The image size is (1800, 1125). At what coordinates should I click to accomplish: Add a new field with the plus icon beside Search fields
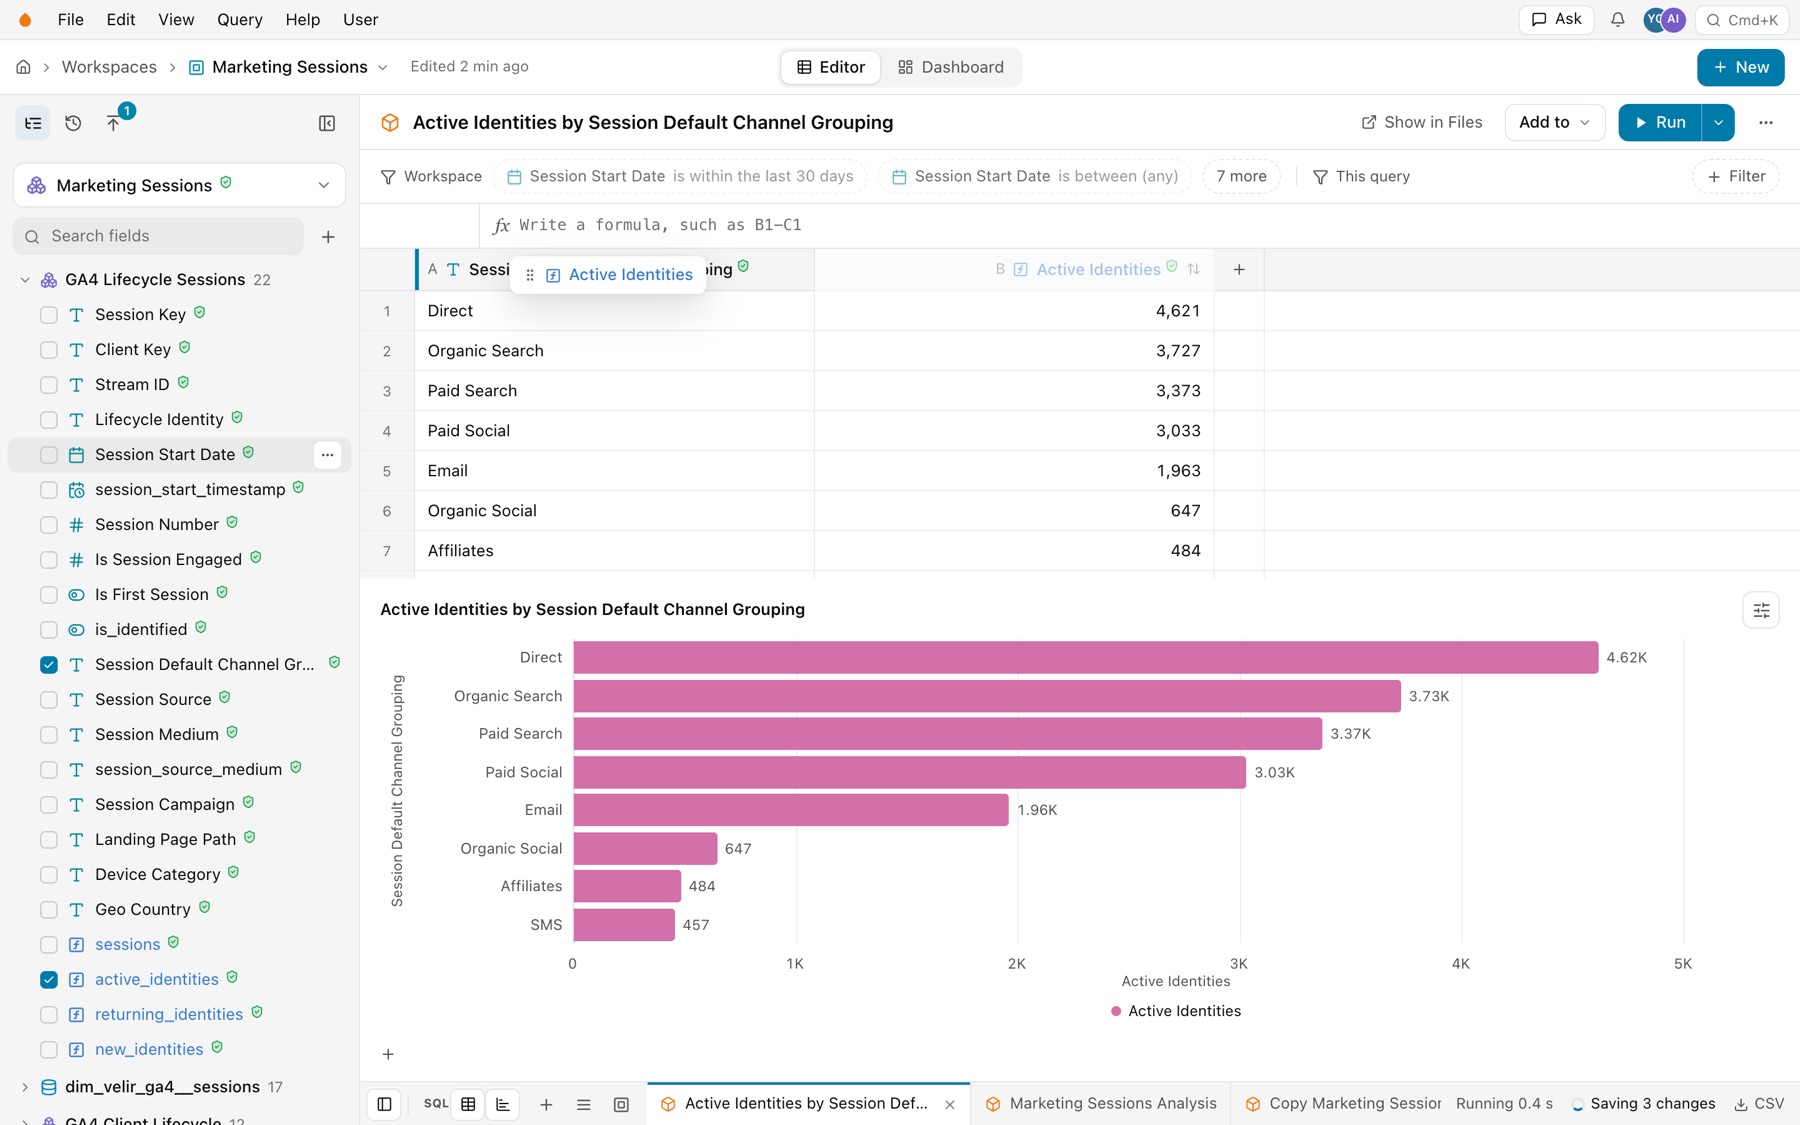(328, 237)
